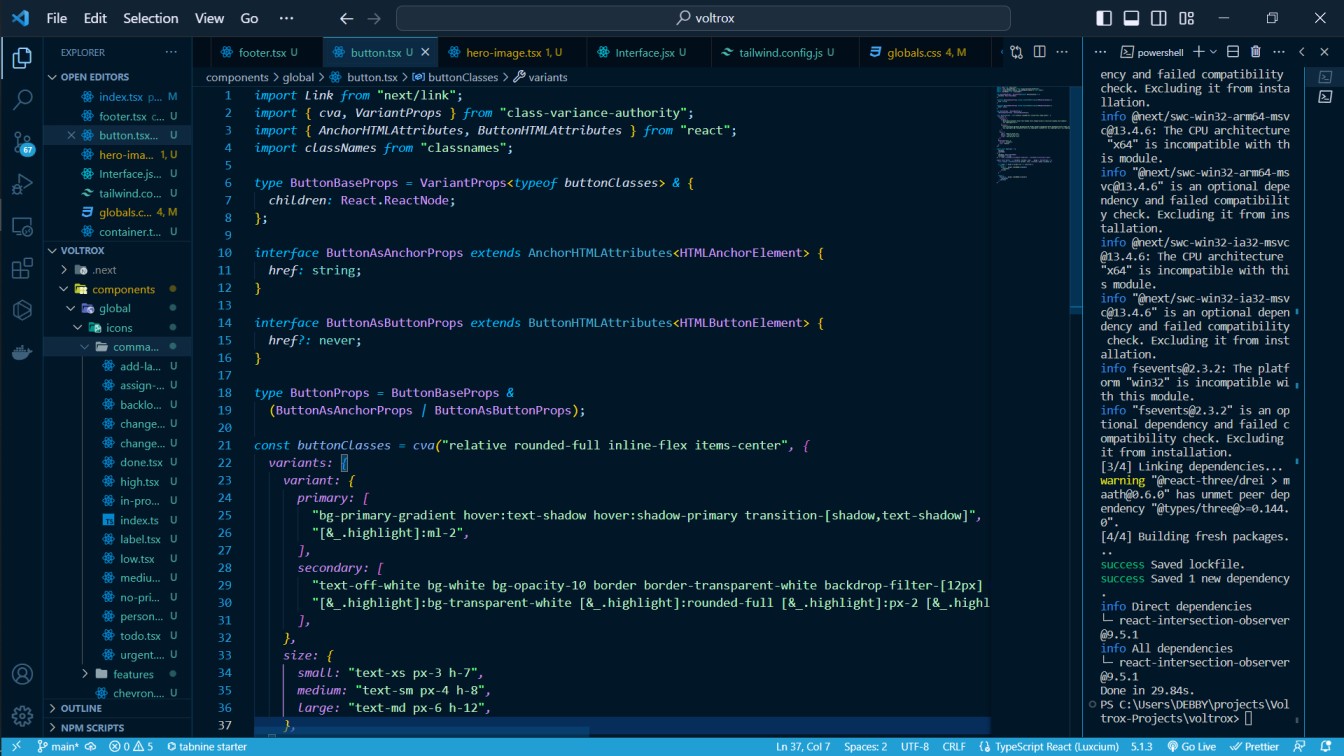The width and height of the screenshot is (1344, 756).
Task: Change Spaces: 2 indentation setting
Action: point(865,746)
